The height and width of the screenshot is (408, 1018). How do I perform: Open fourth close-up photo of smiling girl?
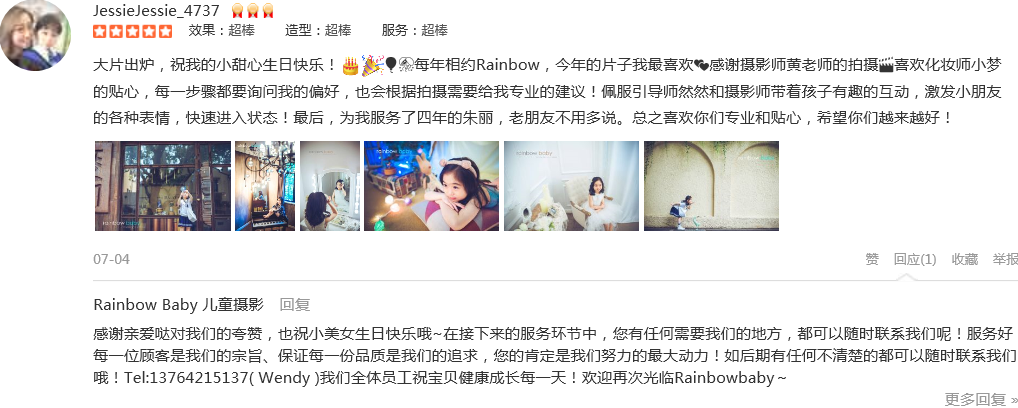431,186
